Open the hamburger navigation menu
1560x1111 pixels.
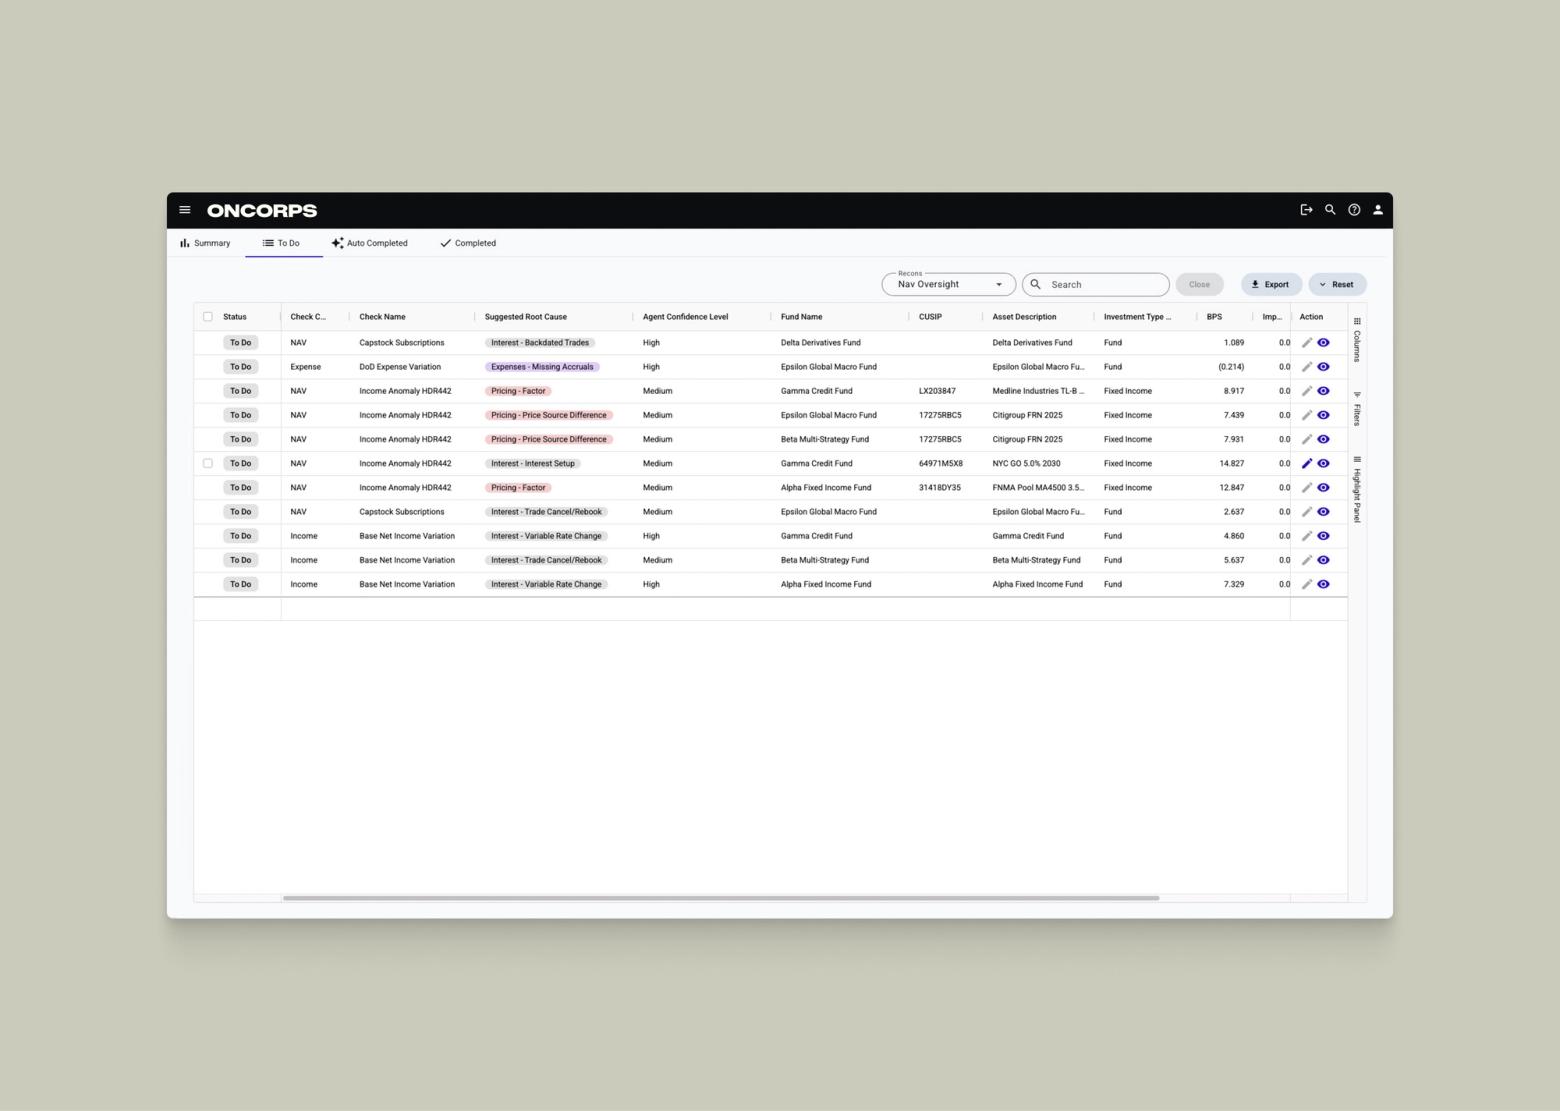coord(185,210)
